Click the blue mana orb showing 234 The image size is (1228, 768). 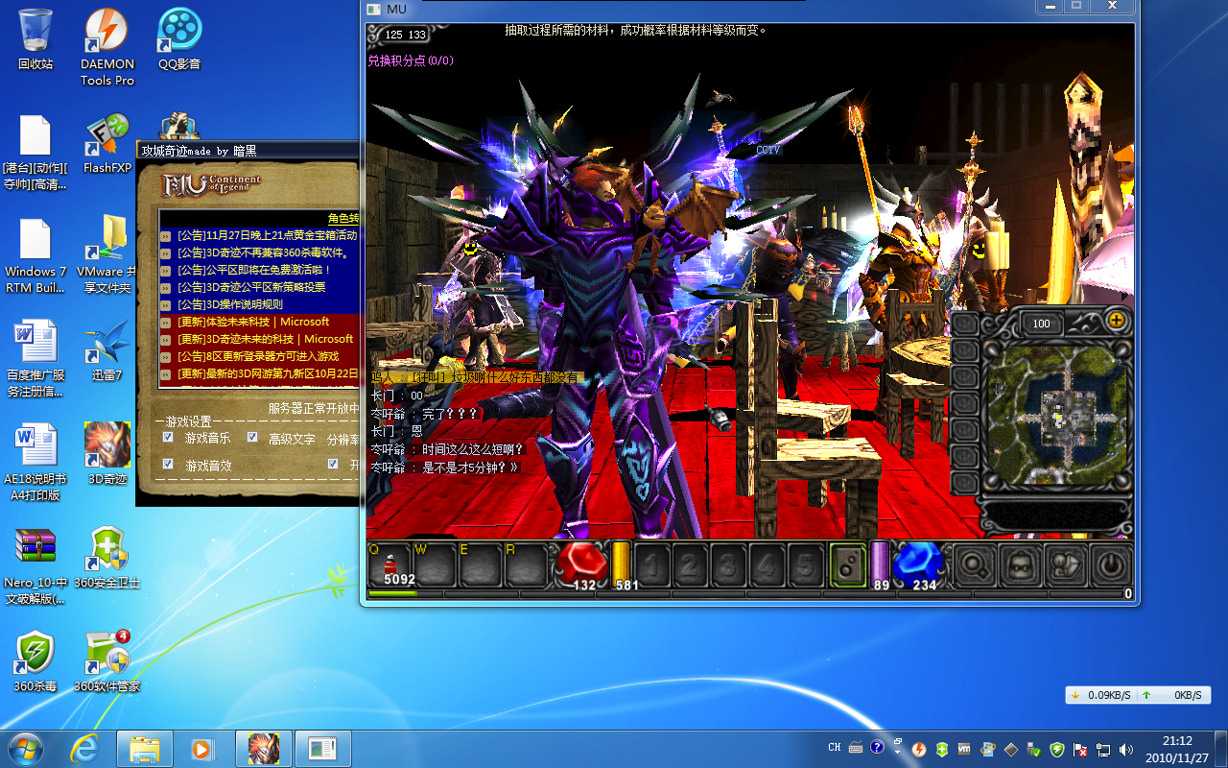919,565
